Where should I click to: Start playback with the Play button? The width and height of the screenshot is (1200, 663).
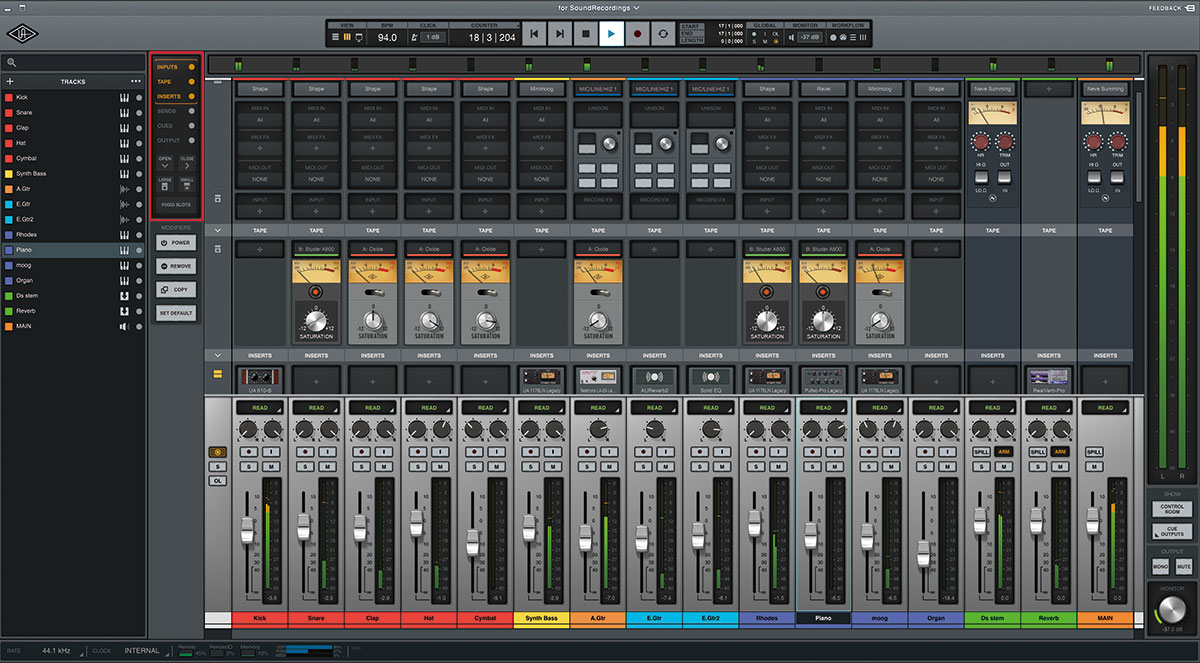(x=610, y=34)
